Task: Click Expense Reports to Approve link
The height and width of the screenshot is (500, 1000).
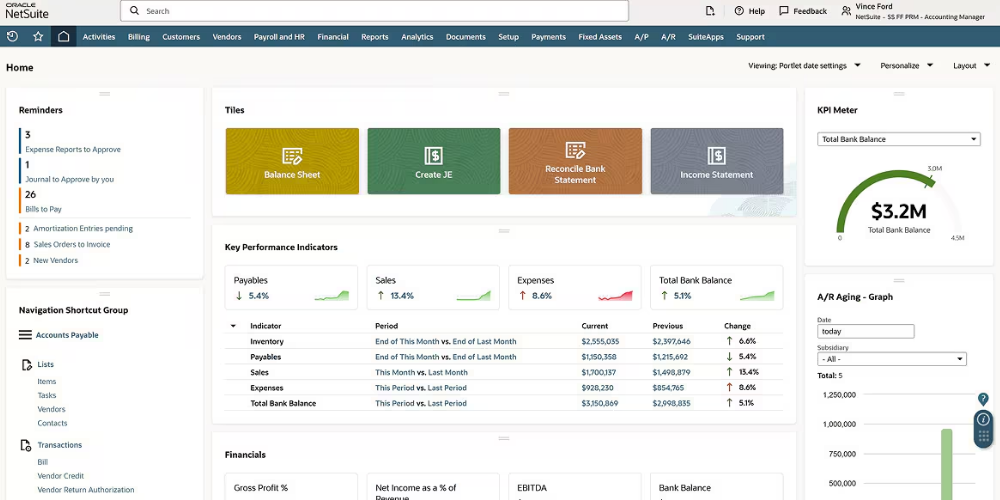Action: coord(73,149)
